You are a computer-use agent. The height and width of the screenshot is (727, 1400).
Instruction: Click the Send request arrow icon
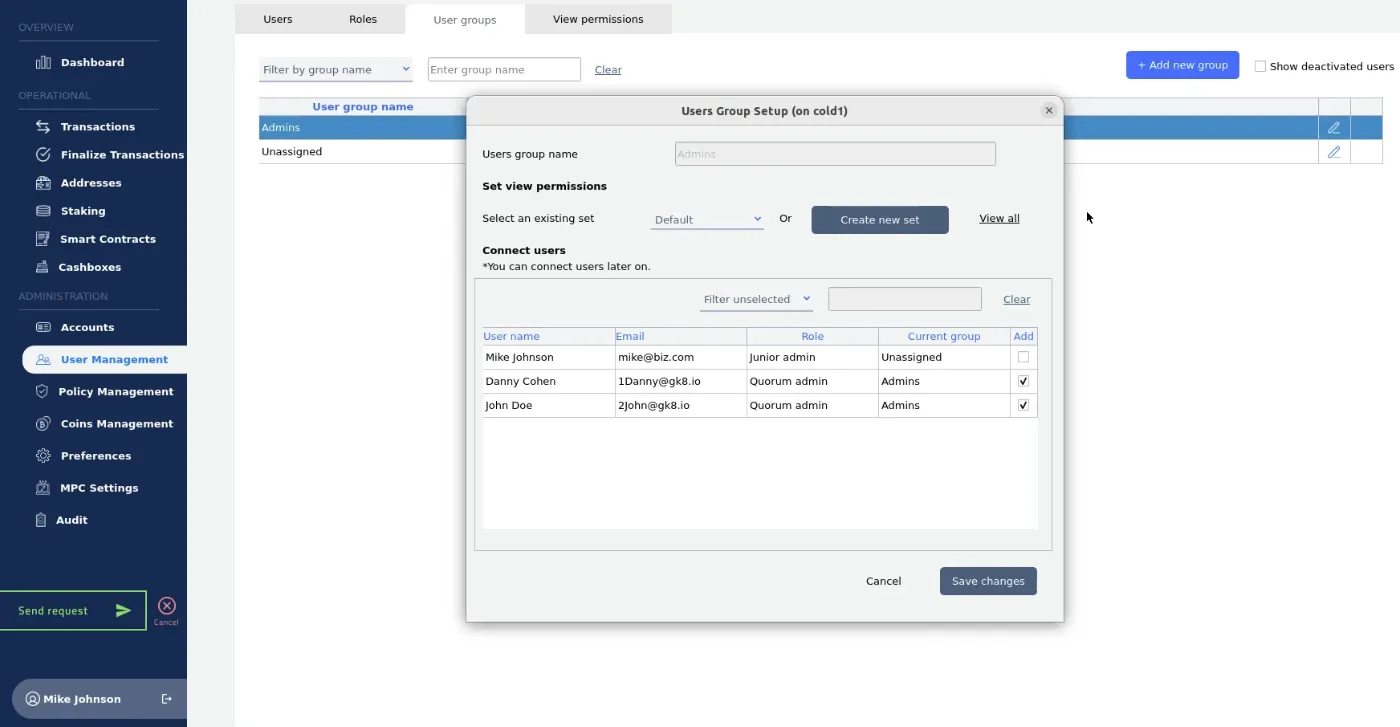(123, 611)
